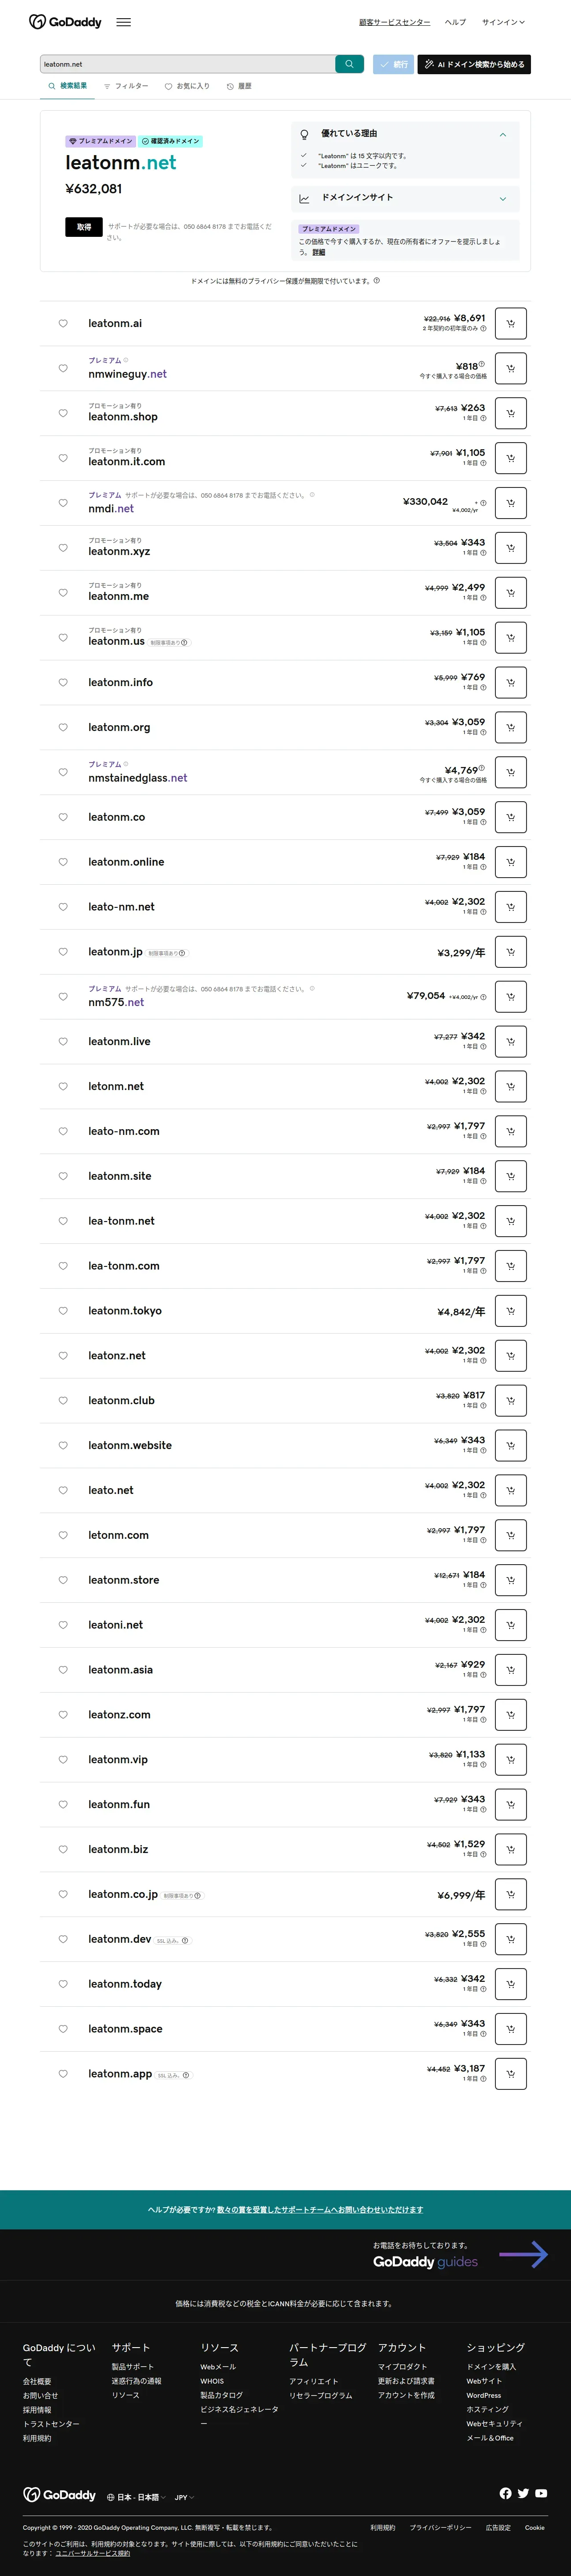Favorite leatonm.info with heart icon

tap(63, 682)
